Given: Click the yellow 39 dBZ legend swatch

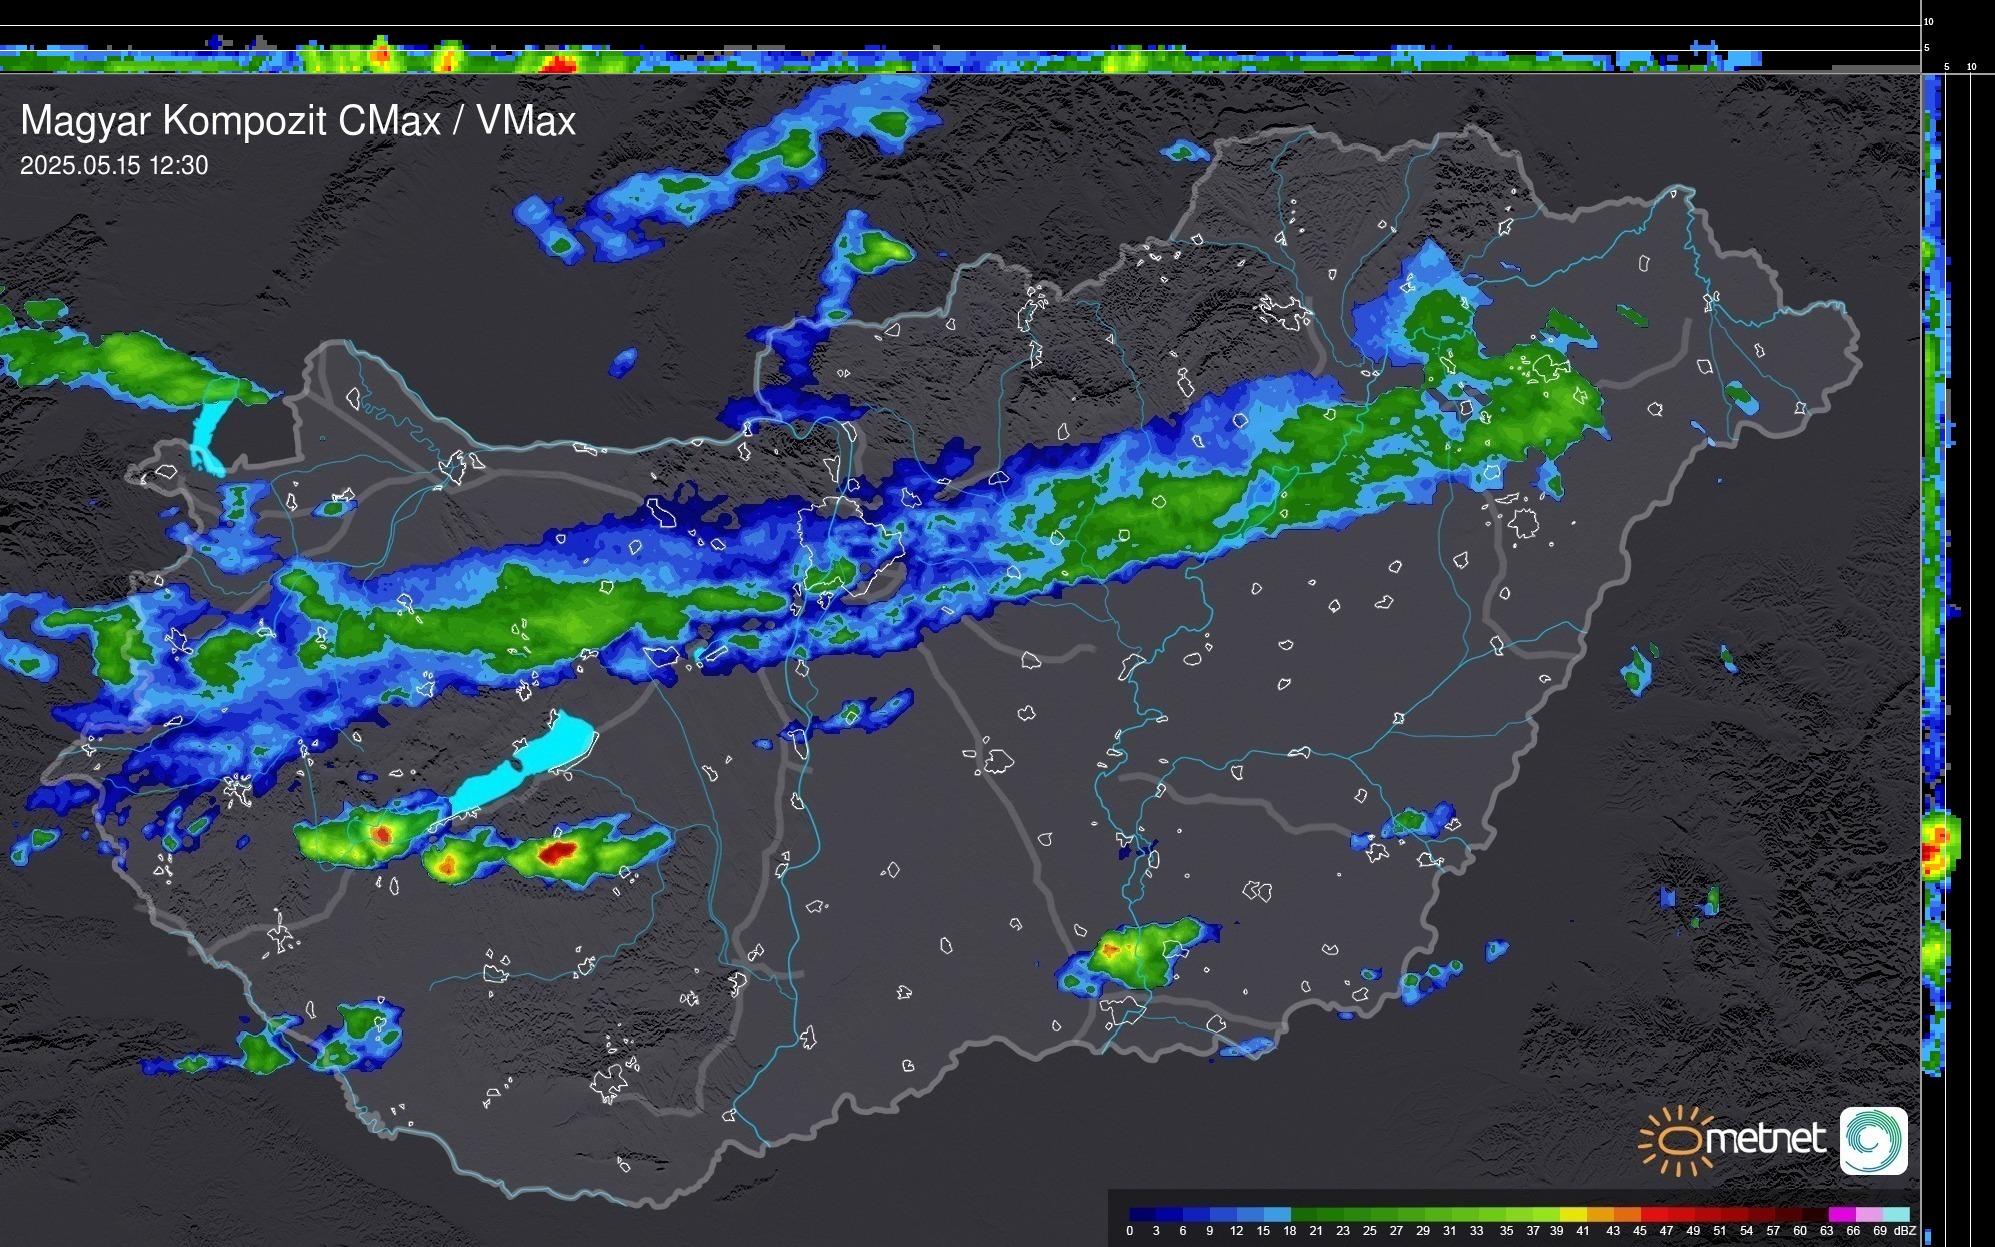Looking at the screenshot, I should pyautogui.click(x=1572, y=1214).
